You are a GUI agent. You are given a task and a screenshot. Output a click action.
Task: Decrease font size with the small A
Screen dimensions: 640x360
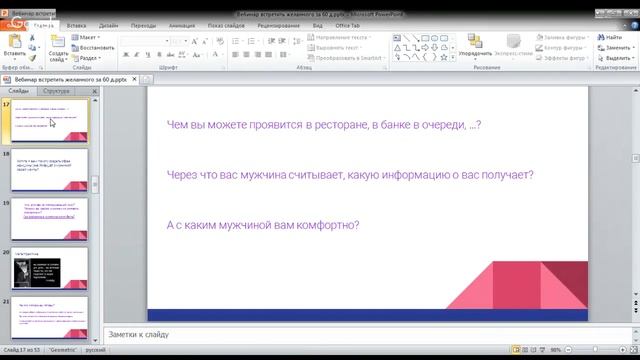pos(205,41)
